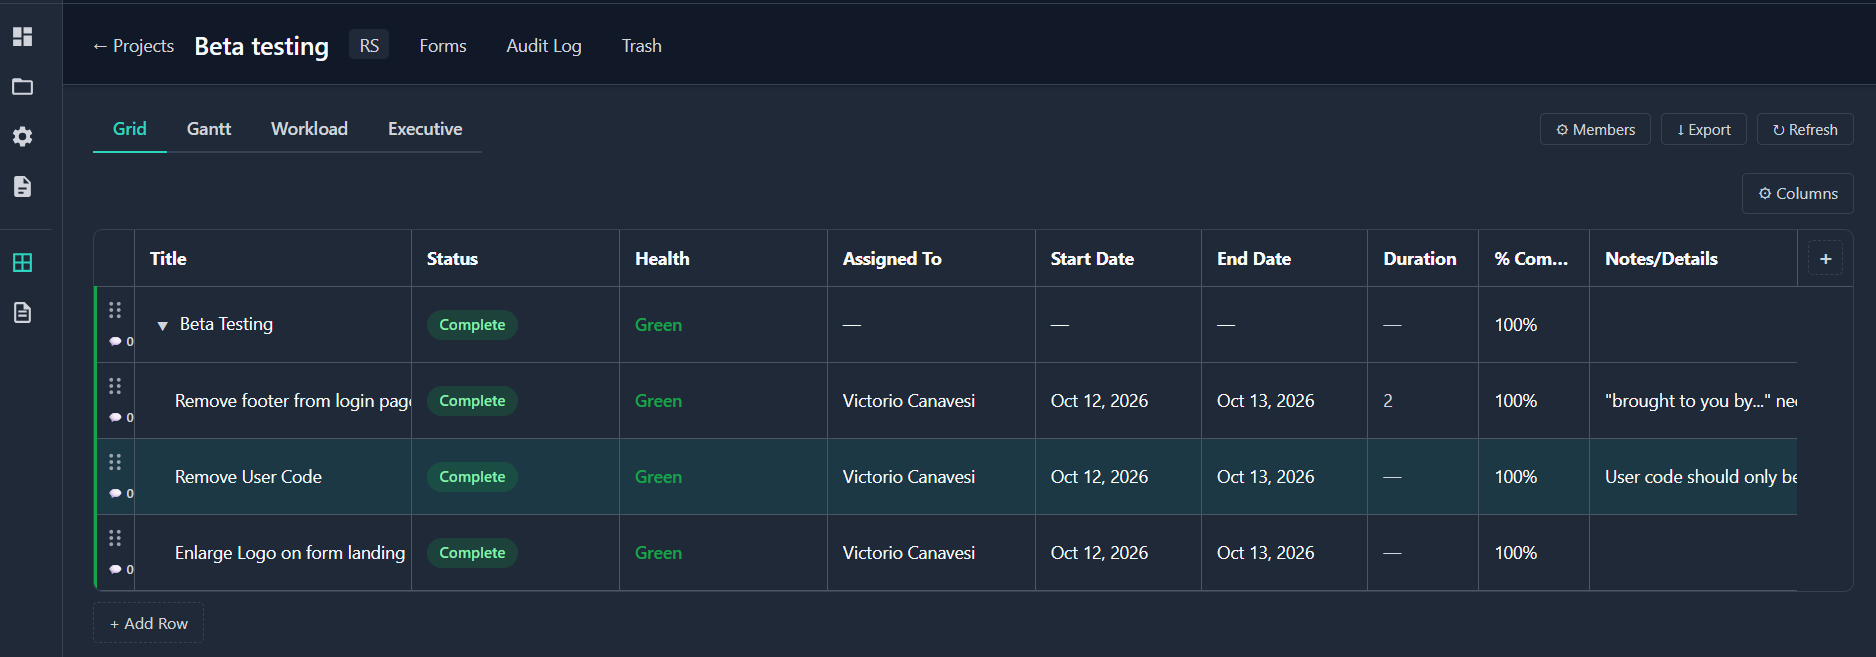Click drag handle of Remove User Code row
Screen dimensions: 1876x657
115,462
